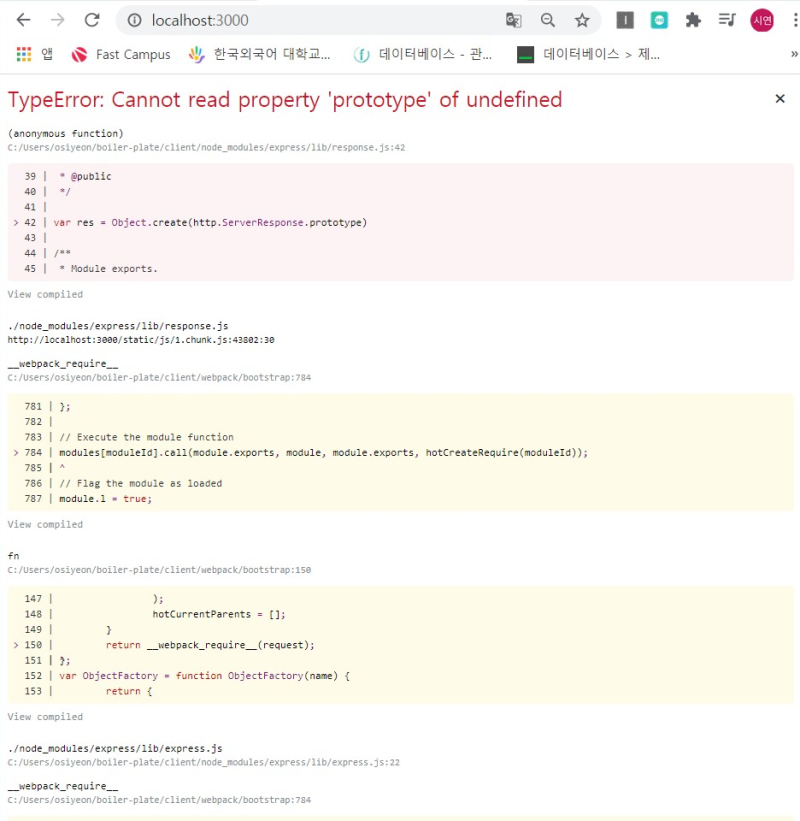Open the Apps grid shortcut
800x821 pixels.
[x=35, y=54]
